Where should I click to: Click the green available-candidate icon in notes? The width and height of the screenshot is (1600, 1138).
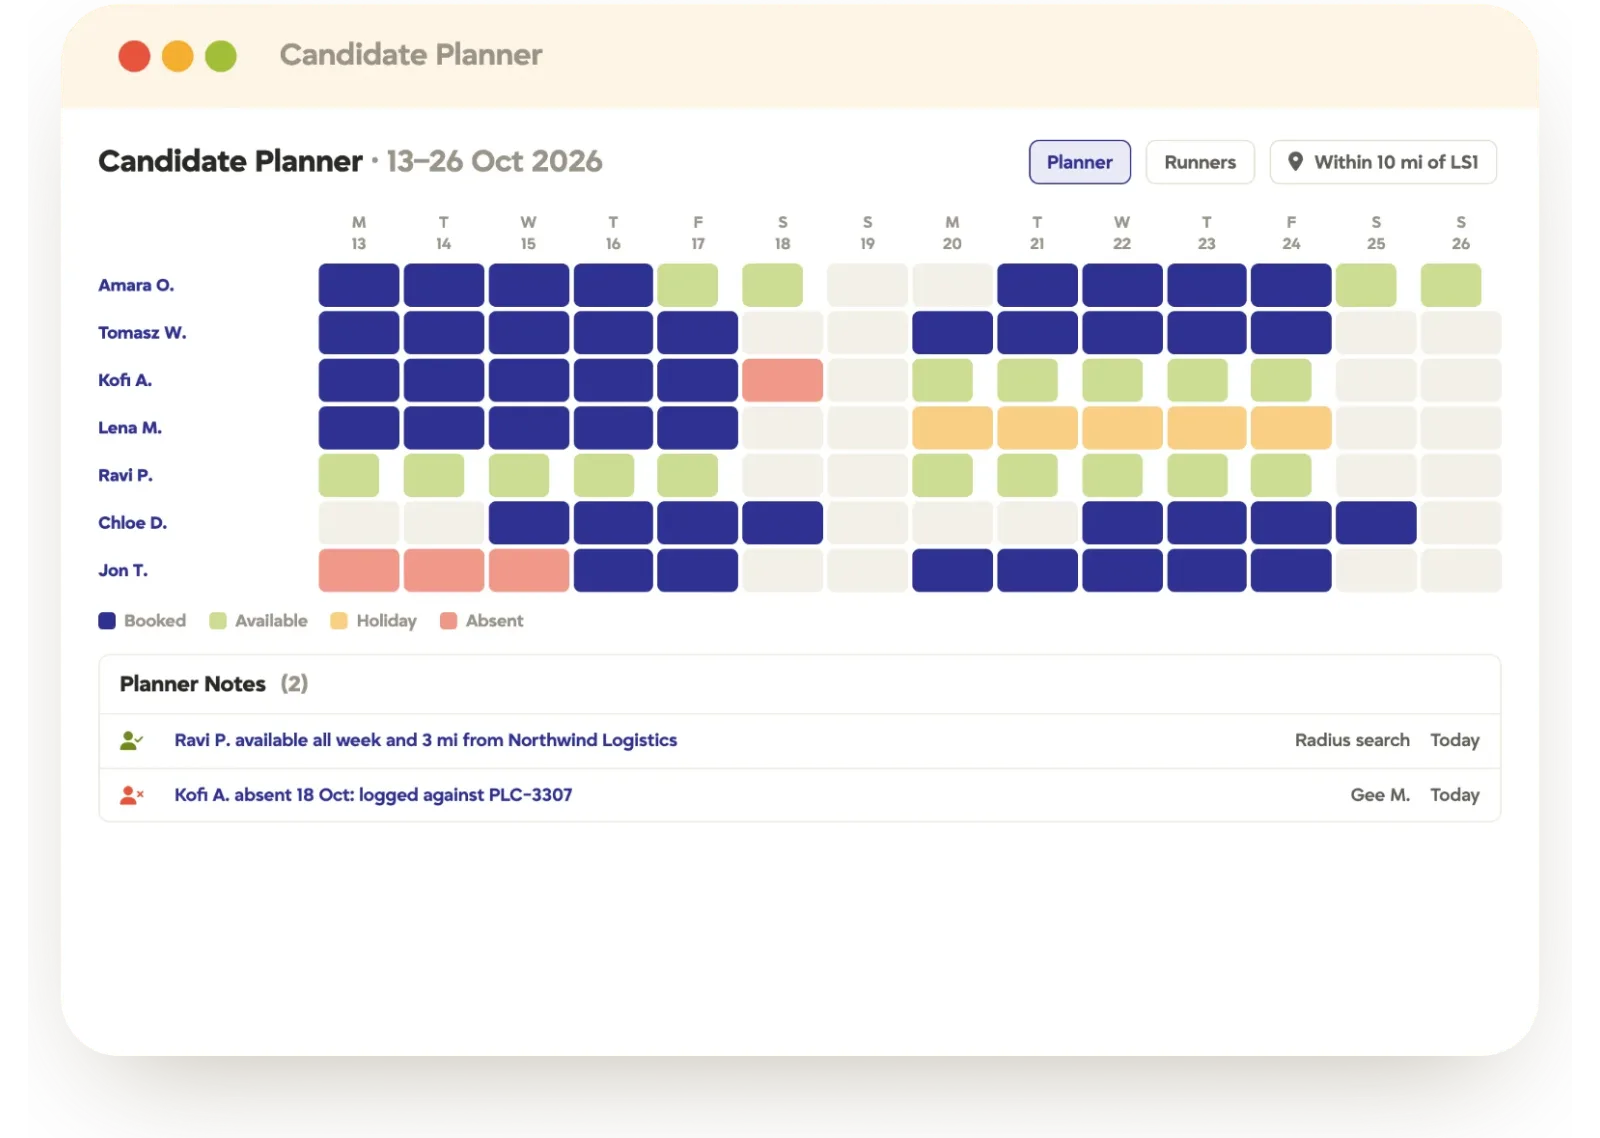131,740
